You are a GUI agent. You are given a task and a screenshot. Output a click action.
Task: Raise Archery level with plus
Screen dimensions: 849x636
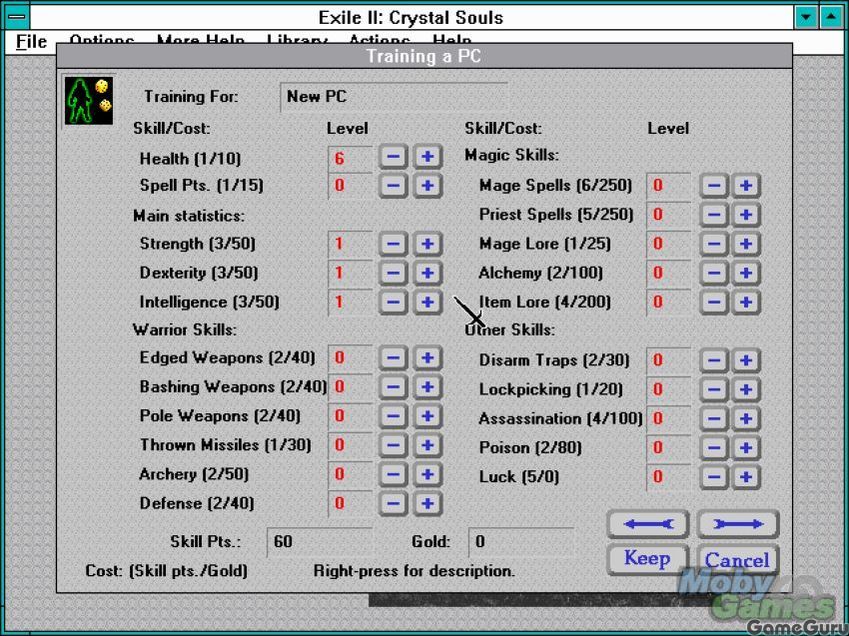[x=428, y=475]
